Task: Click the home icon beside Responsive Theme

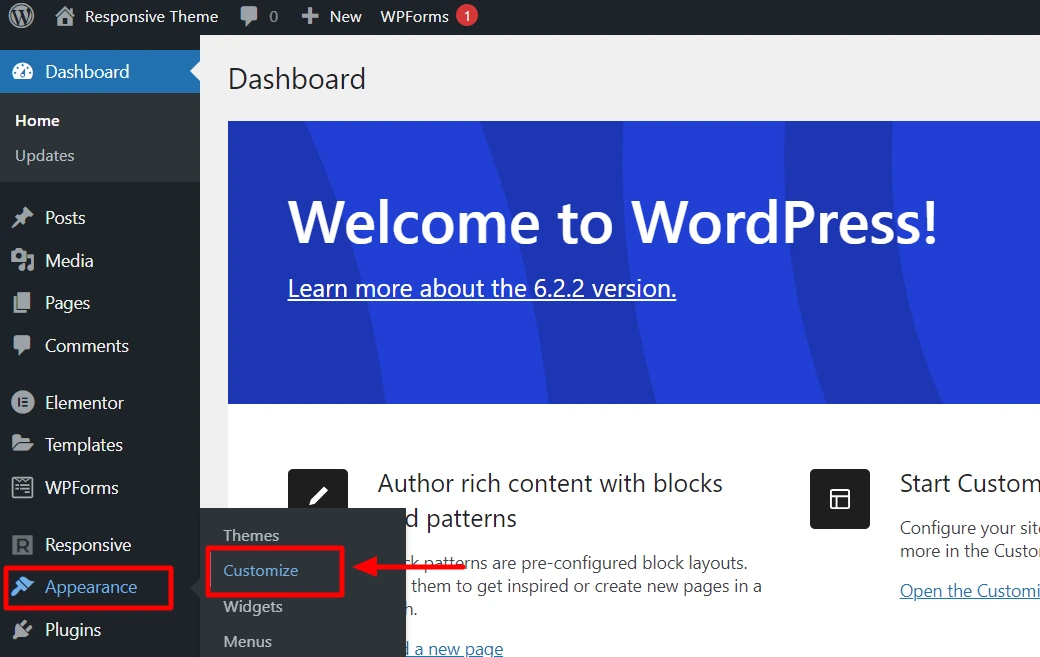Action: point(64,16)
